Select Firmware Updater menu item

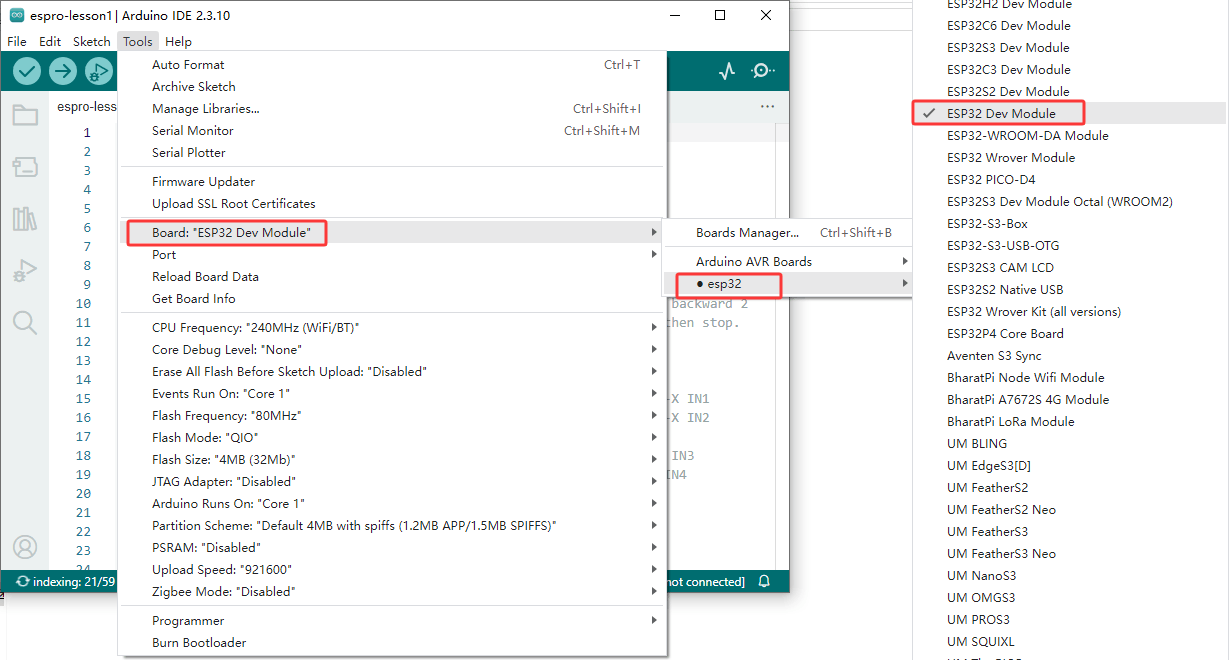click(x=391, y=182)
